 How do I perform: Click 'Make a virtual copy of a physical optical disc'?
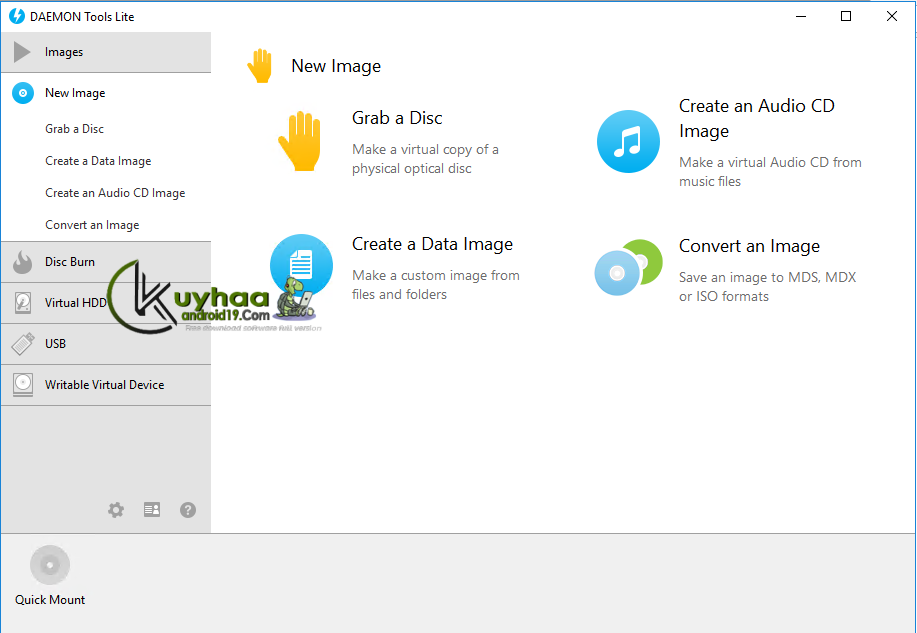point(425,159)
